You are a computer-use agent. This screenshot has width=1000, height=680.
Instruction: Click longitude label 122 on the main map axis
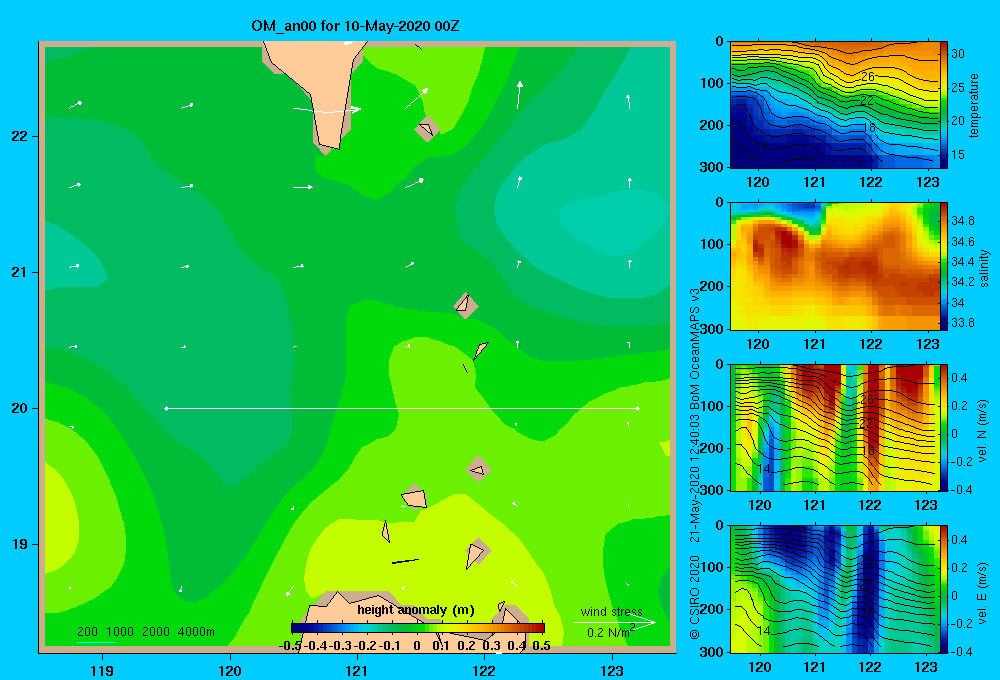(x=485, y=670)
